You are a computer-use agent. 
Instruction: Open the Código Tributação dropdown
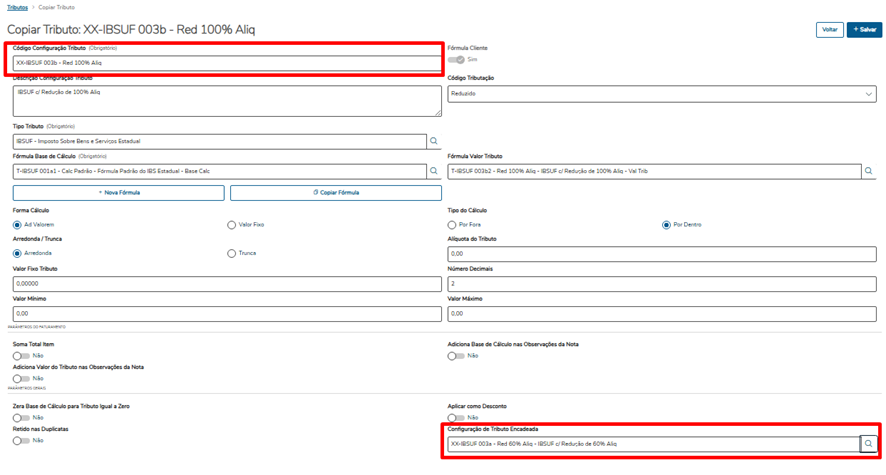click(x=662, y=94)
